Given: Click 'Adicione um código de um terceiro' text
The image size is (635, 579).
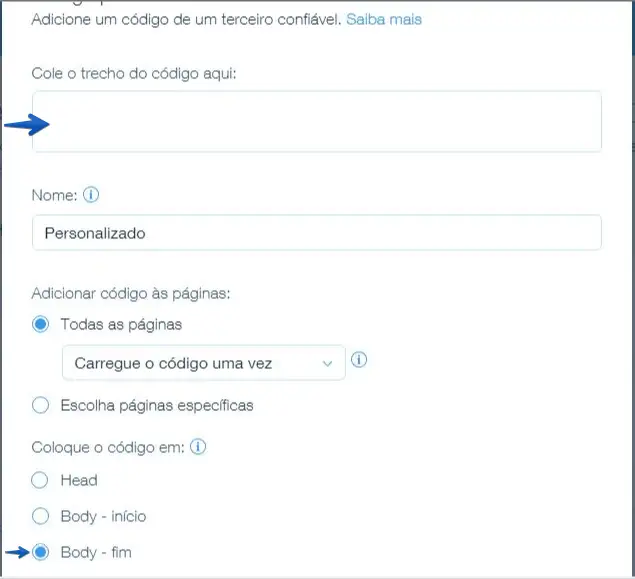Looking at the screenshot, I should (143, 19).
